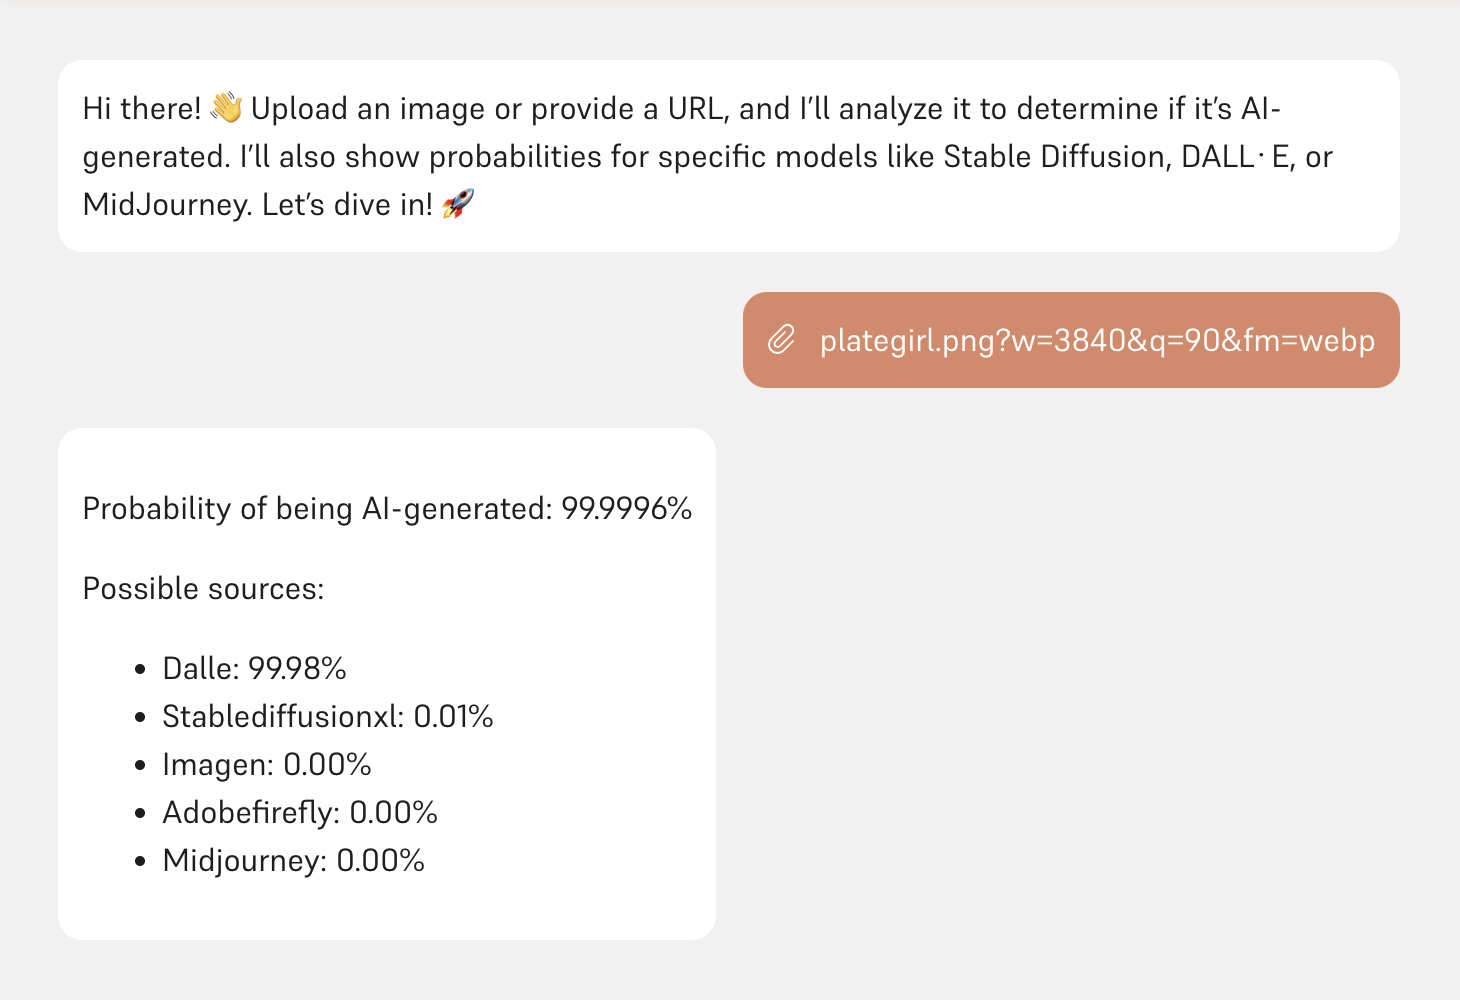Screen dimensions: 1460x1000
Task: Click the 99.9996% probability value
Action: click(x=627, y=508)
